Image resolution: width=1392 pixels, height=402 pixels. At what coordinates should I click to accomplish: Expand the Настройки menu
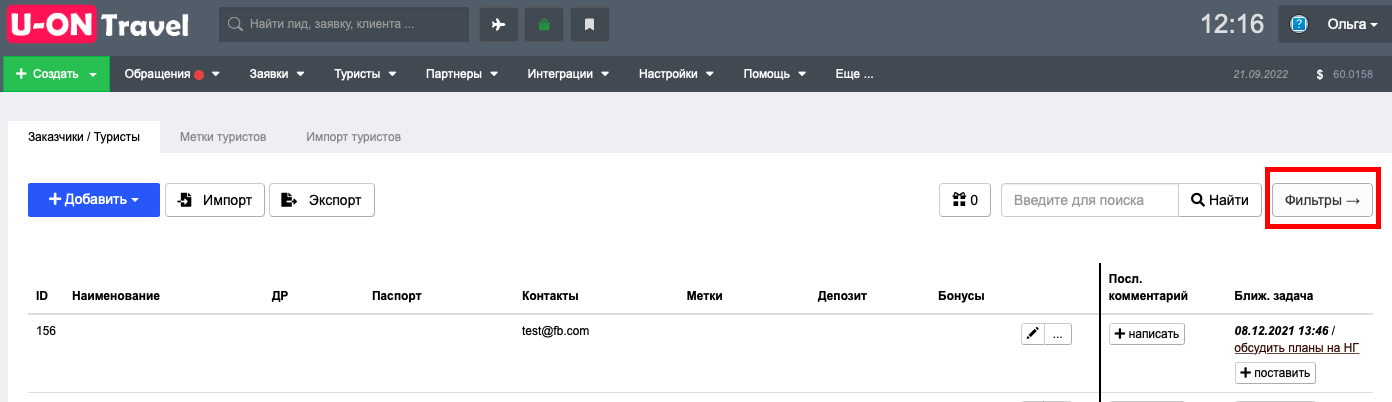[x=676, y=74]
